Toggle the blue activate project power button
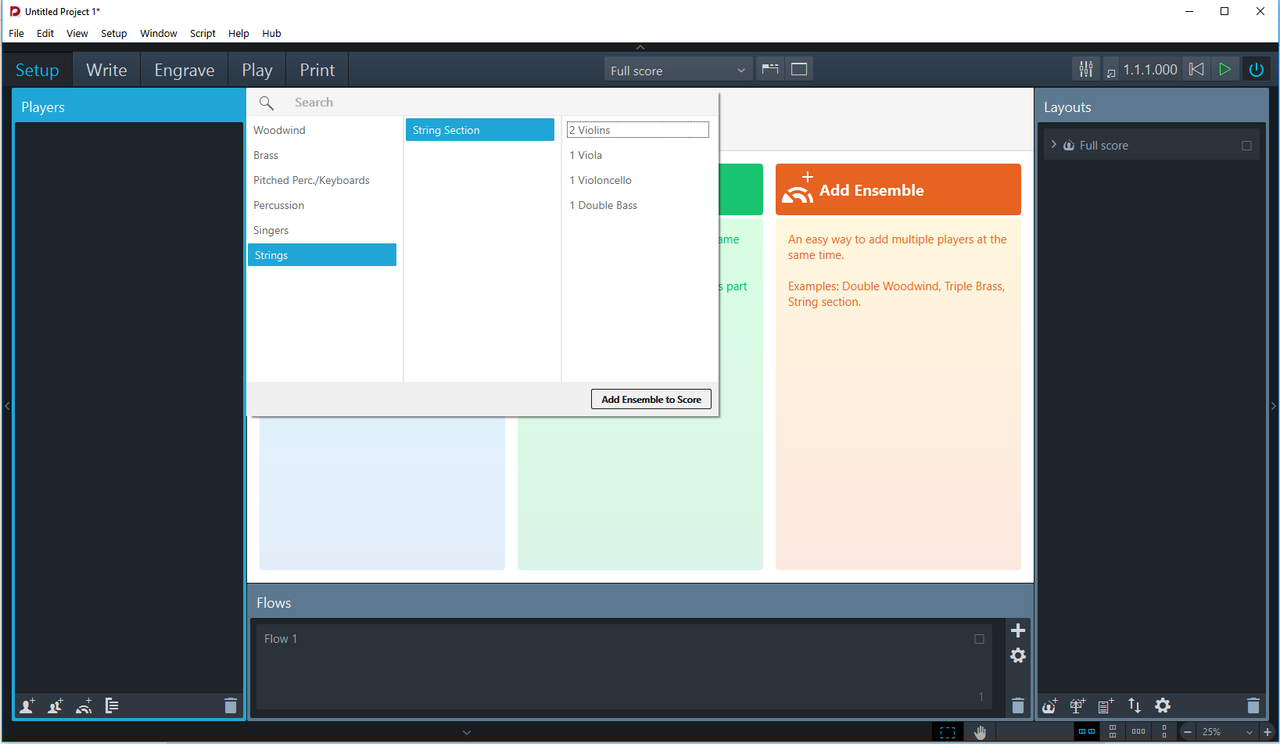This screenshot has width=1280, height=744. [x=1257, y=70]
